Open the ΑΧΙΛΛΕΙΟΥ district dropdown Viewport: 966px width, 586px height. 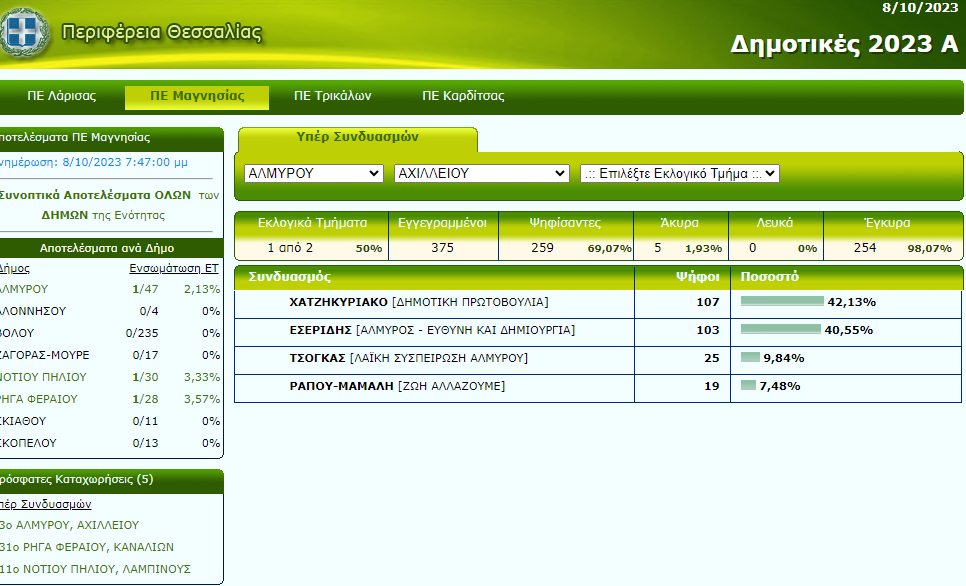(481, 173)
